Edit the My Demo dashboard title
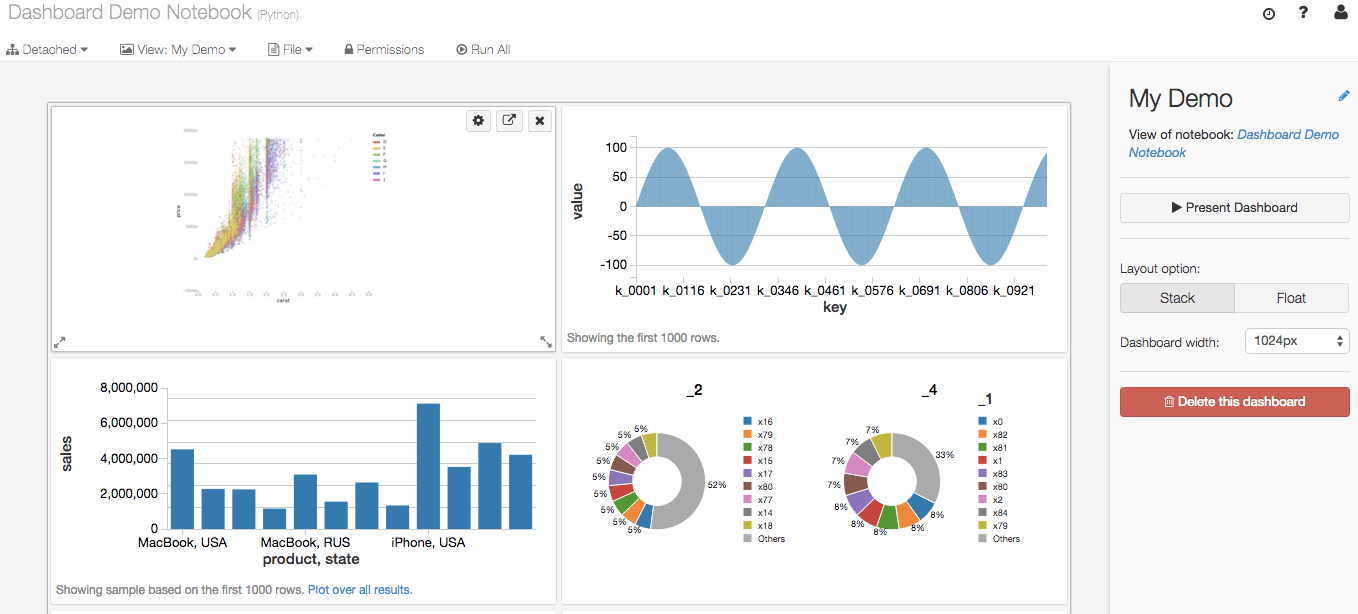The width and height of the screenshot is (1358, 614). coord(1344,95)
